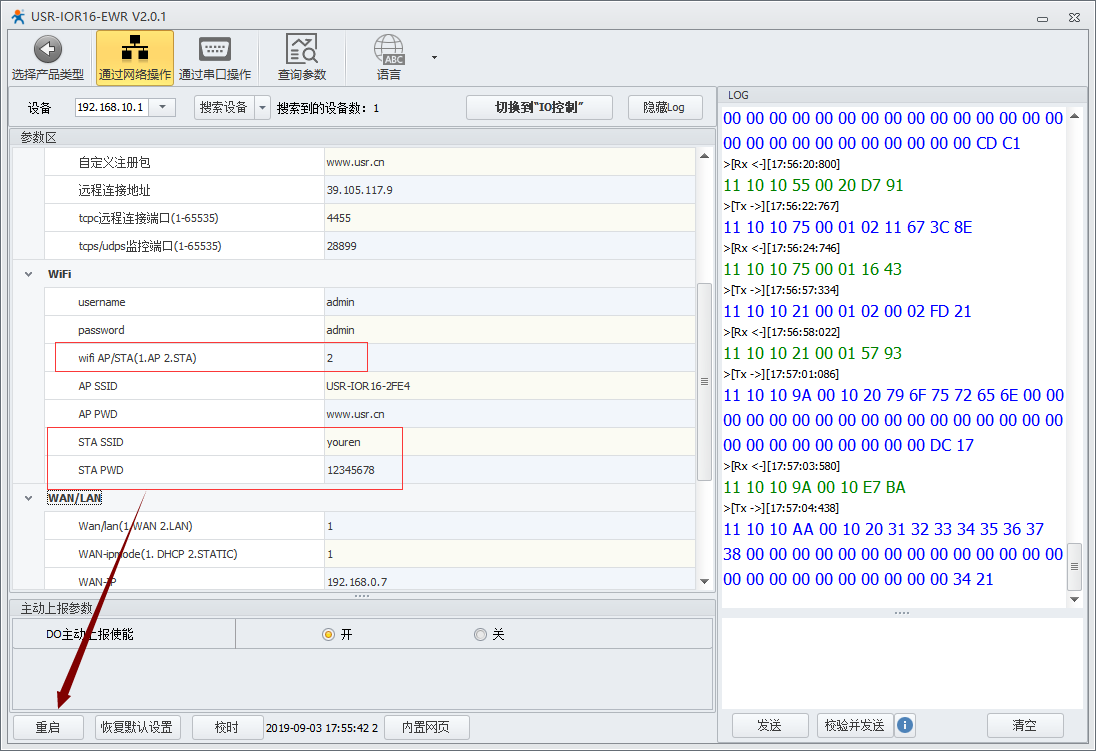Viewport: 1096px width, 751px height.
Task: Click the STA SSID value youren
Action: [510, 442]
